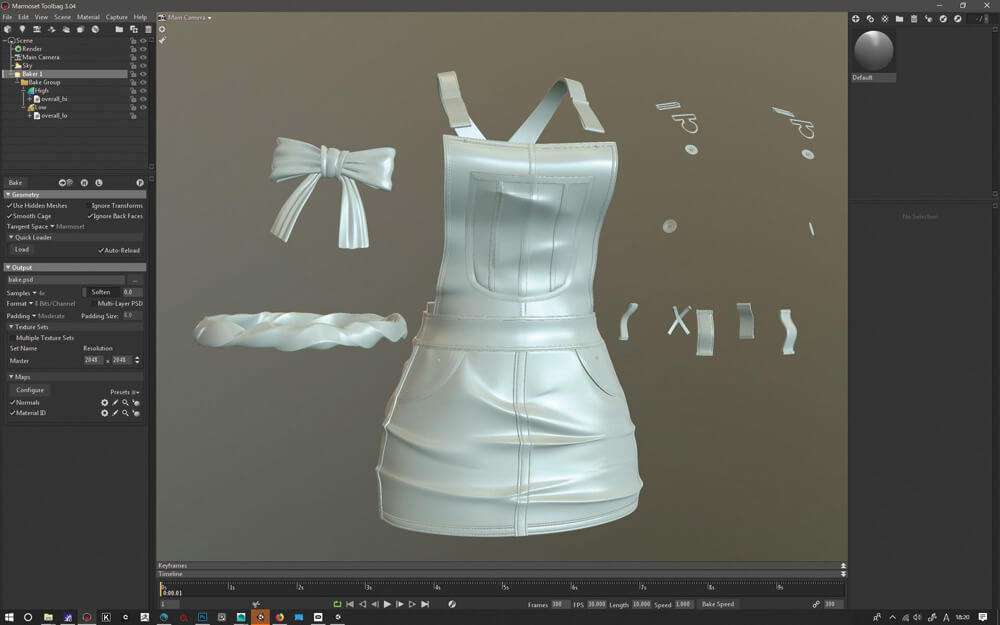The height and width of the screenshot is (625, 1000).
Task: Click the add light bulb icon in scene toolbar
Action: 22,29
